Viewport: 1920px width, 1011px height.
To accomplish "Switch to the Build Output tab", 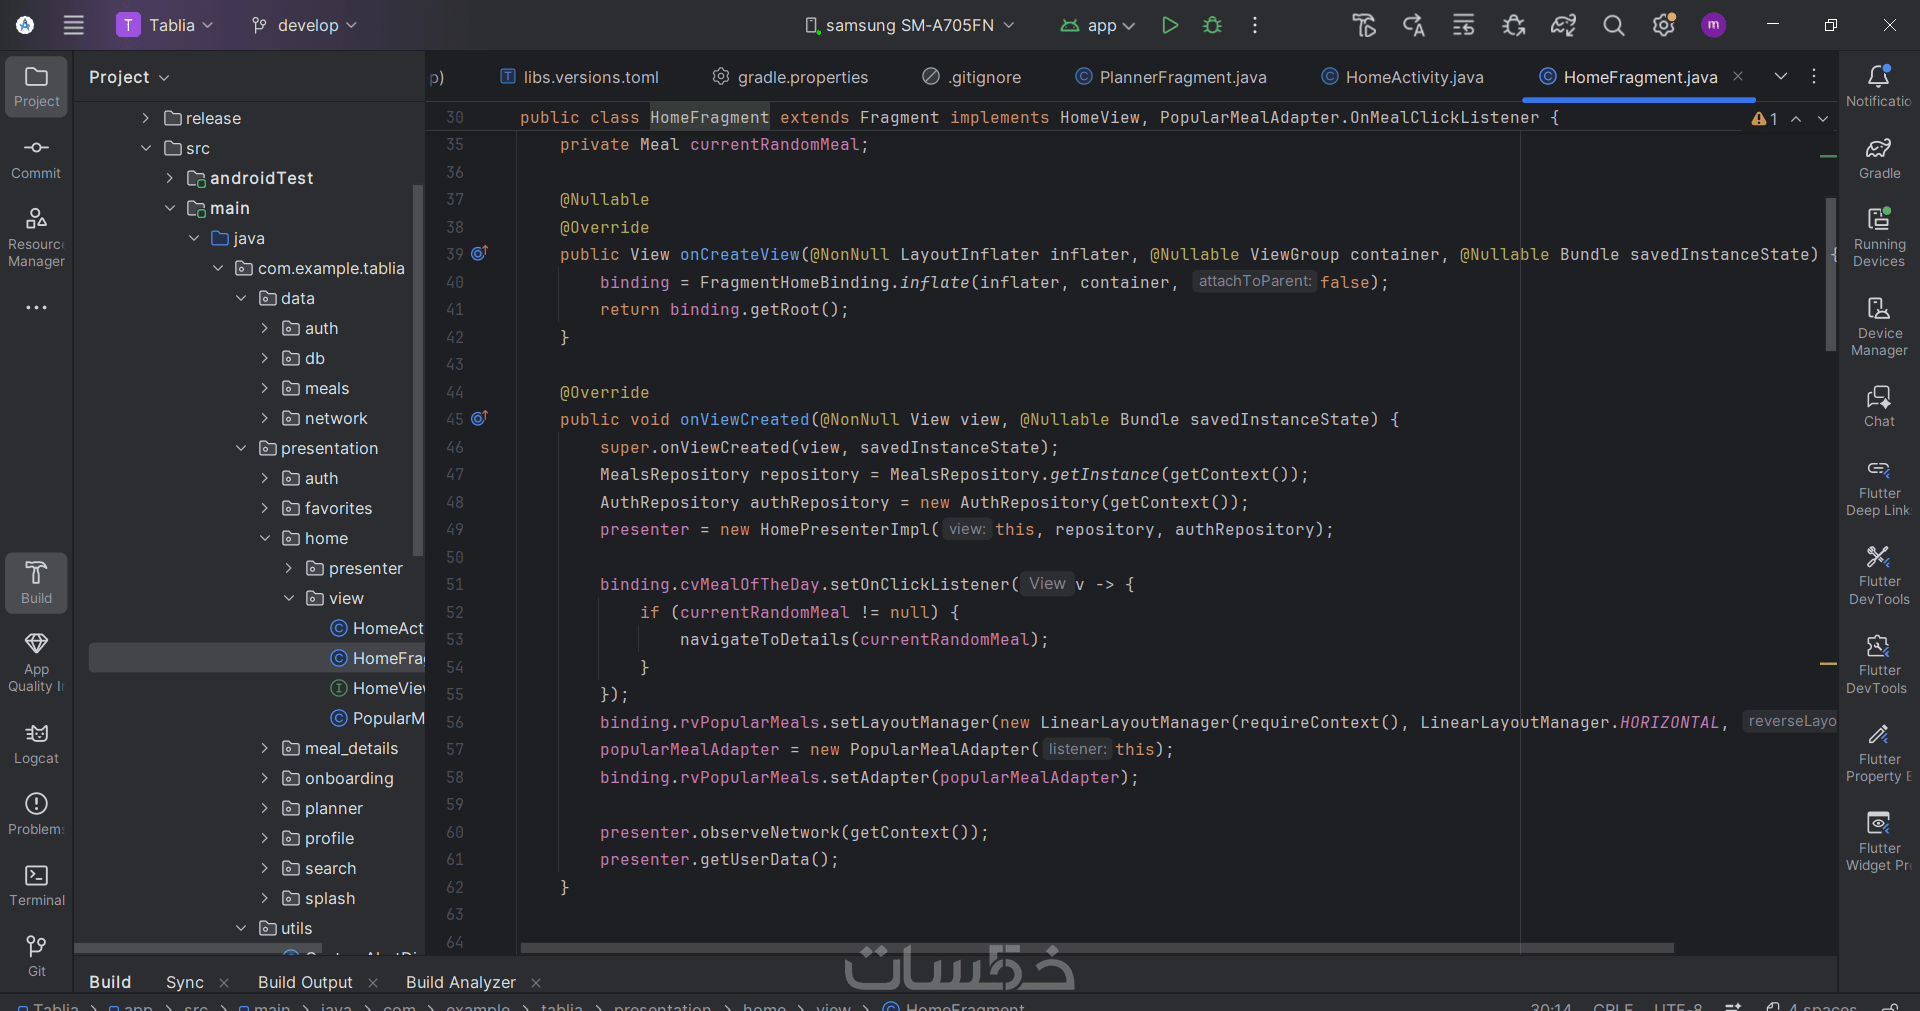I will (305, 982).
